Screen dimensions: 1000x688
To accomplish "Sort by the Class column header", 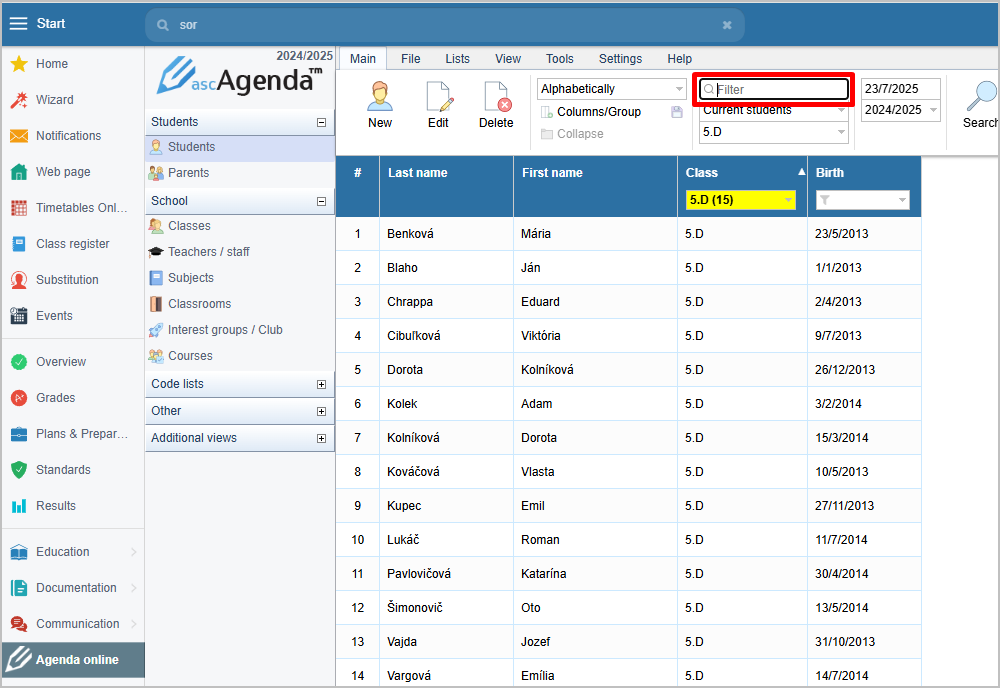I will point(702,173).
